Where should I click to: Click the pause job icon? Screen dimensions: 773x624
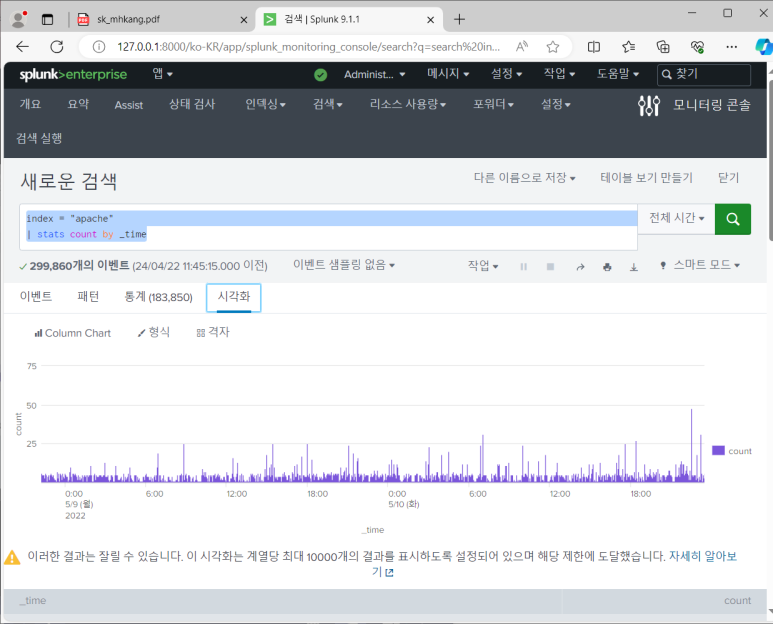(x=524, y=267)
